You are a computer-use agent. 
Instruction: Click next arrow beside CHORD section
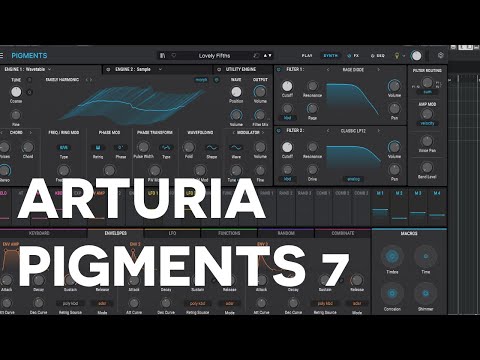(31, 133)
